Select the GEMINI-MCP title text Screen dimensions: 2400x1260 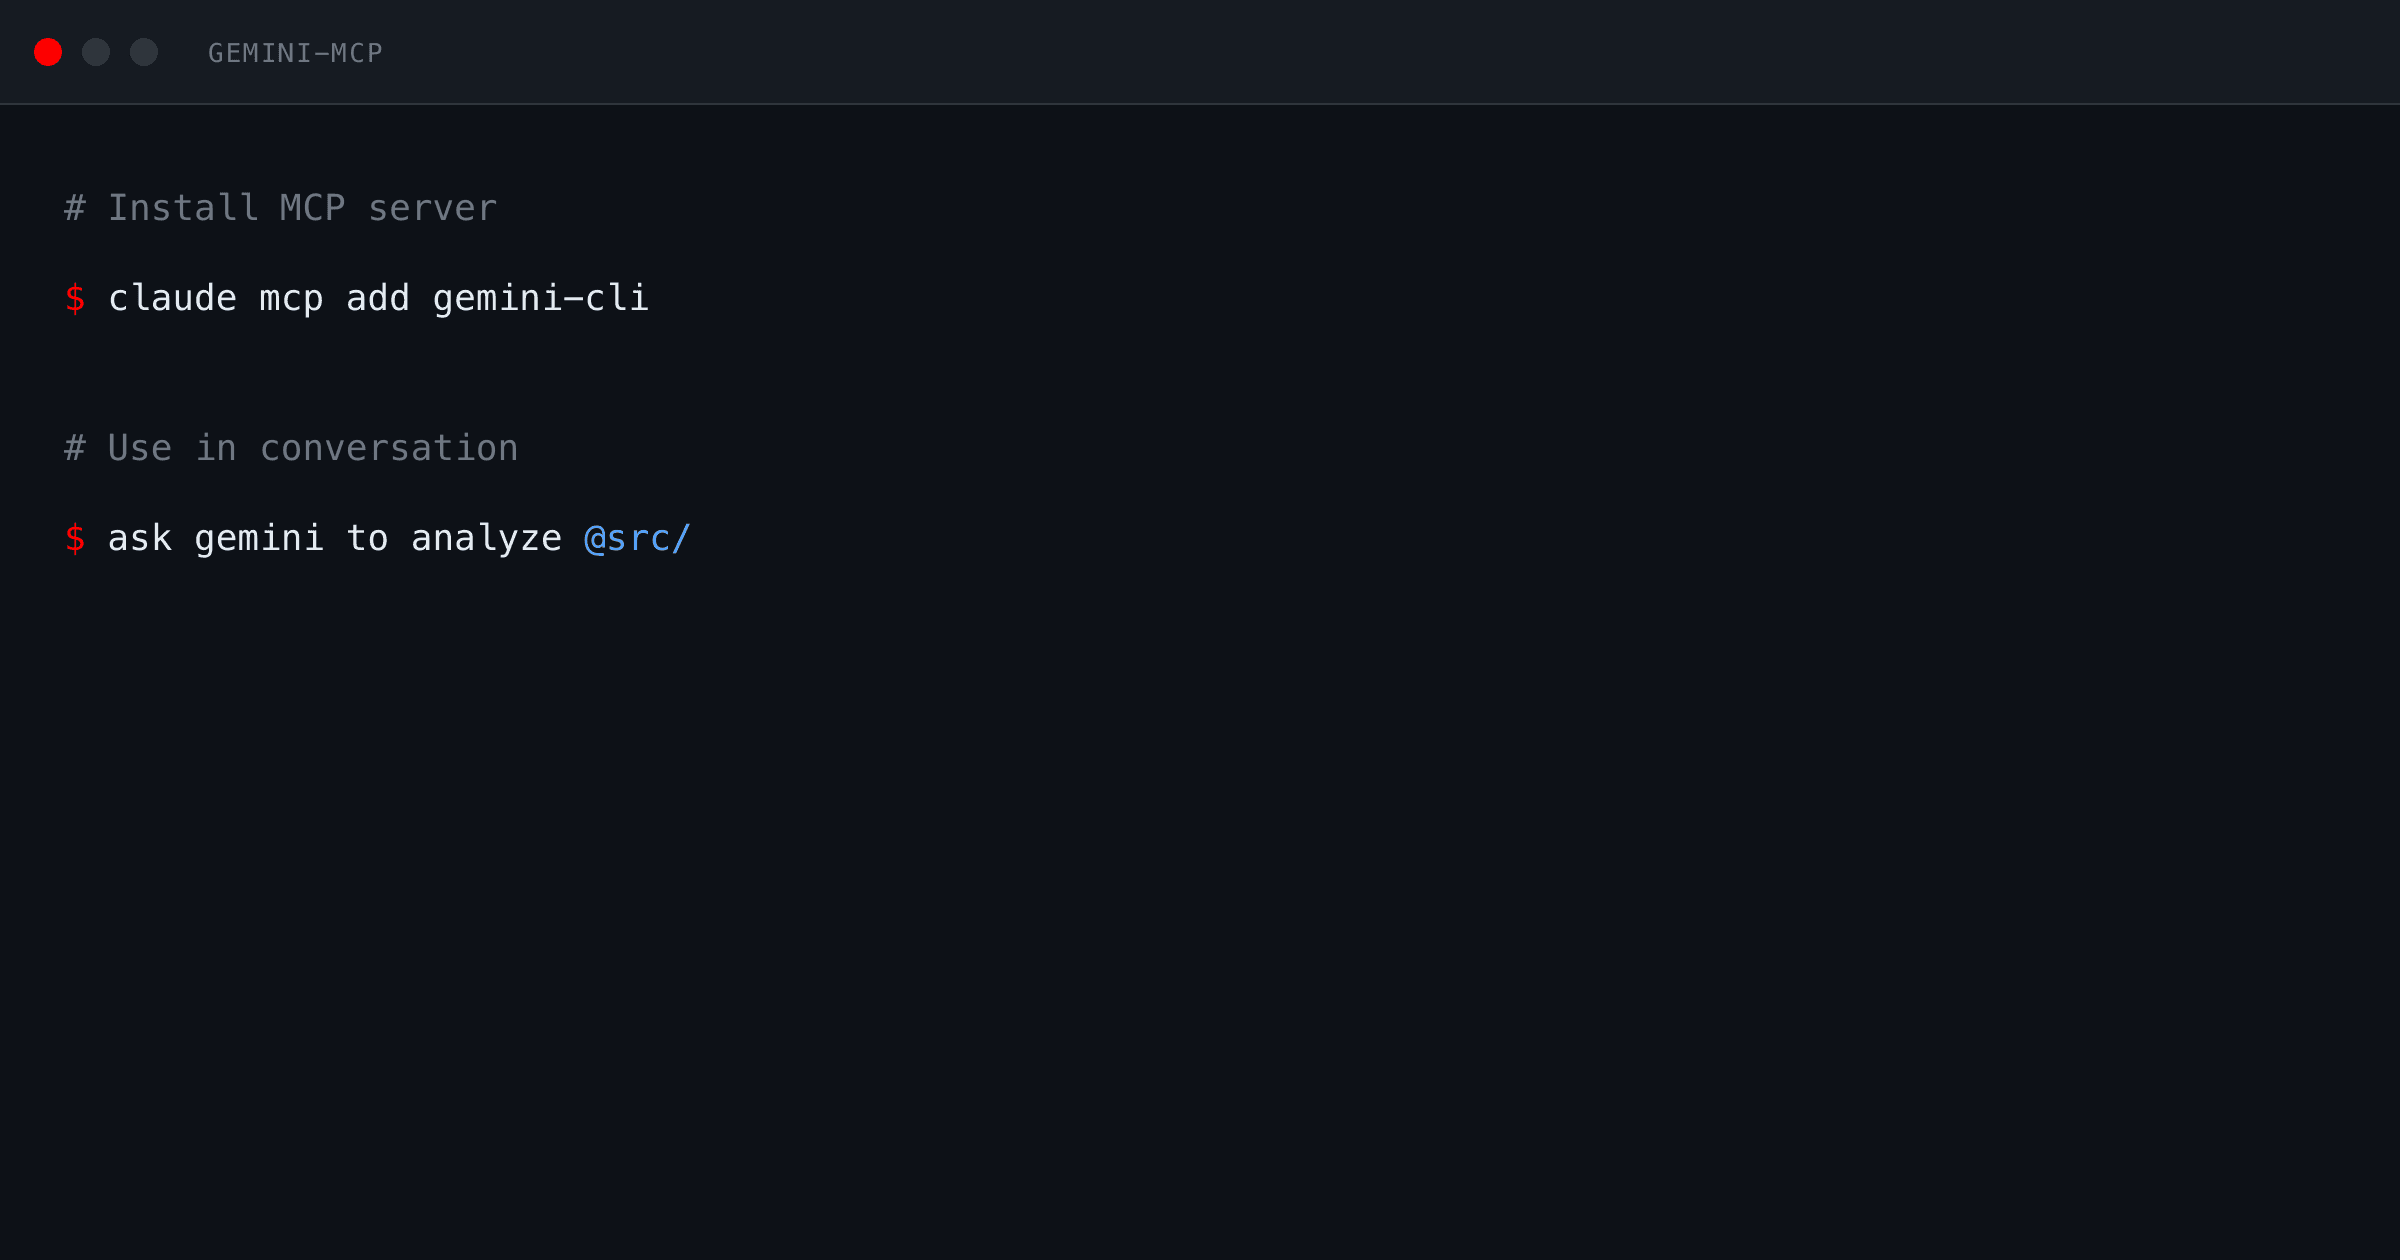294,52
